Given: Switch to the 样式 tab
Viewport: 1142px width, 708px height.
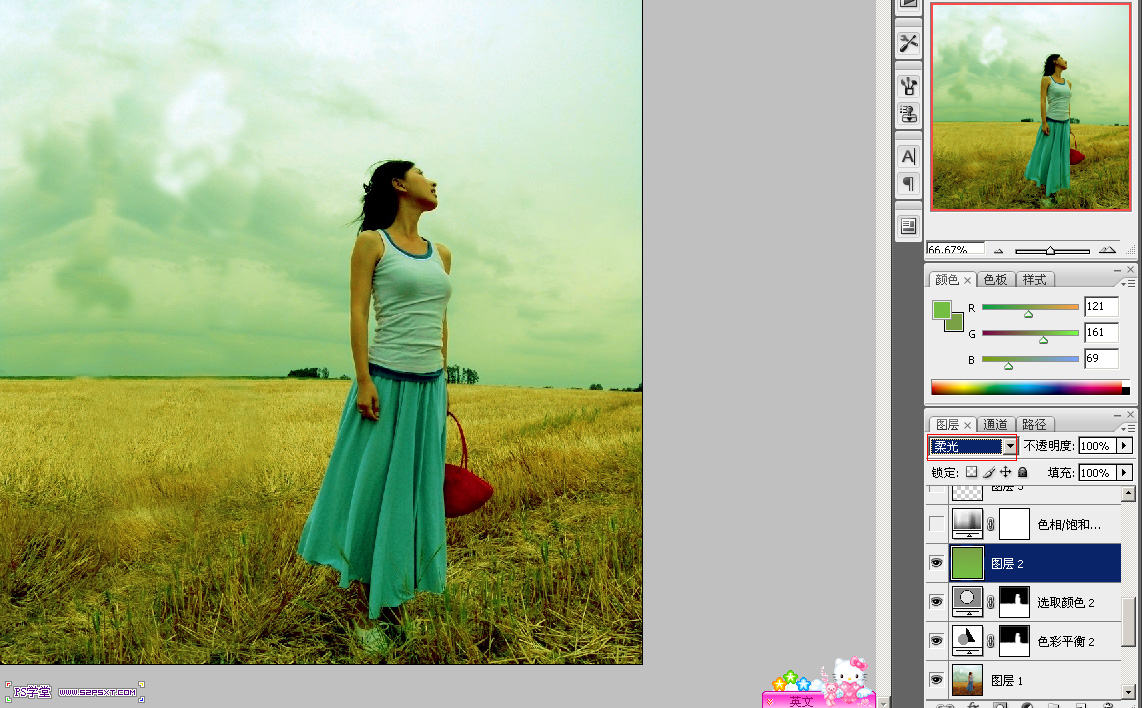Looking at the screenshot, I should pyautogui.click(x=1034, y=280).
